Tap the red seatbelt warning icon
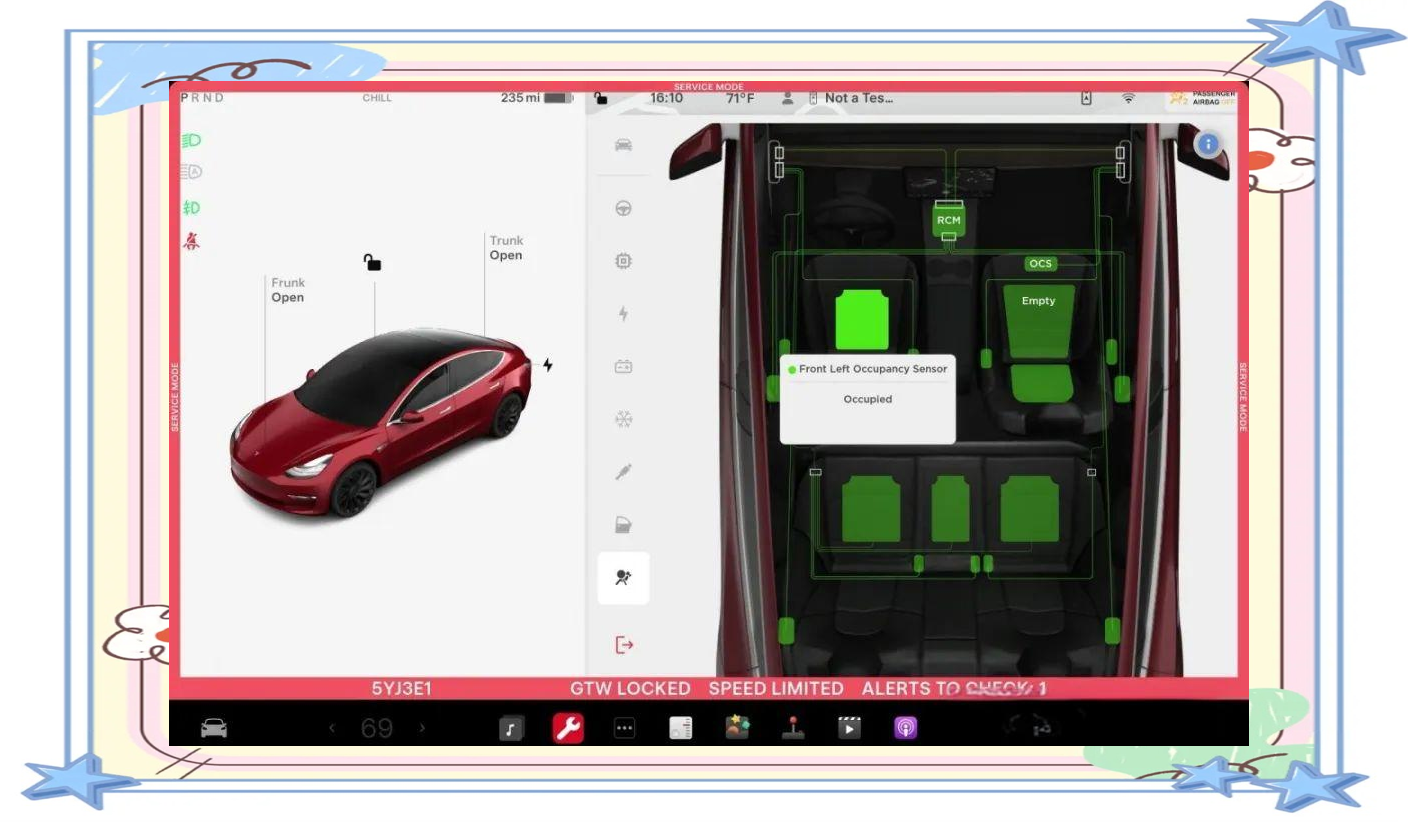 (190, 240)
